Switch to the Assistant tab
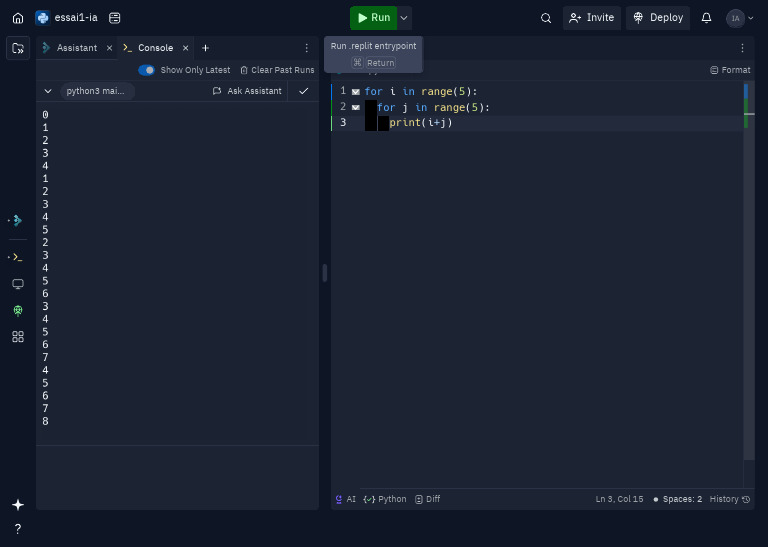The height and width of the screenshot is (547, 768). click(x=76, y=48)
